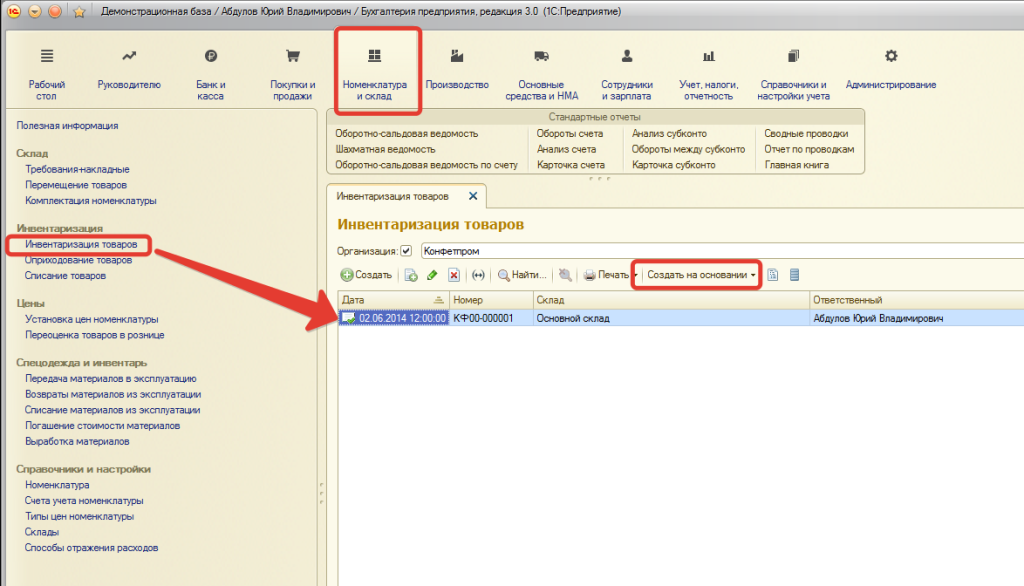Screen dimensions: 1024x586
Task: Click the red X delete mark icon
Action: point(454,275)
